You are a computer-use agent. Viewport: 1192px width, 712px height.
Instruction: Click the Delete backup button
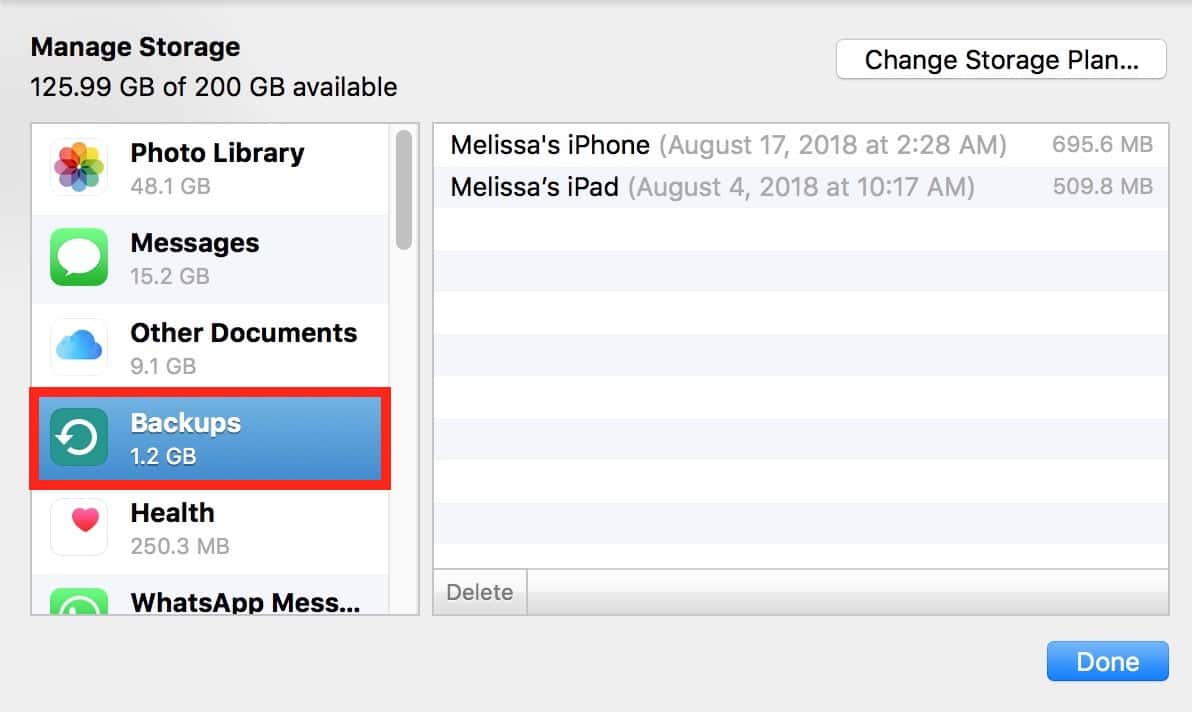(x=480, y=592)
